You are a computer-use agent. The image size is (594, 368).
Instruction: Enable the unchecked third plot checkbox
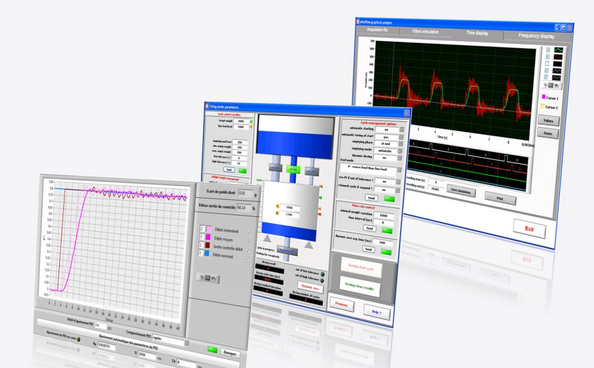tap(547, 63)
